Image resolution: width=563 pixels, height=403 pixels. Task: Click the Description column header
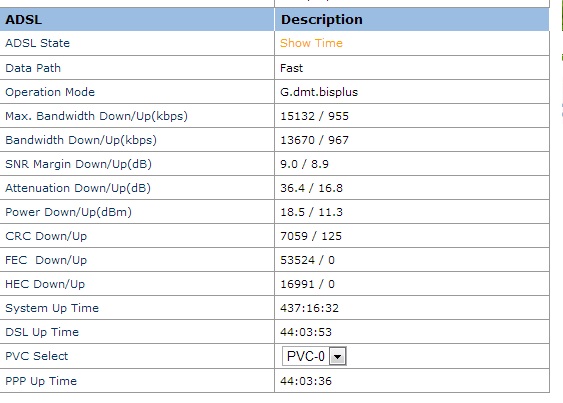click(322, 19)
